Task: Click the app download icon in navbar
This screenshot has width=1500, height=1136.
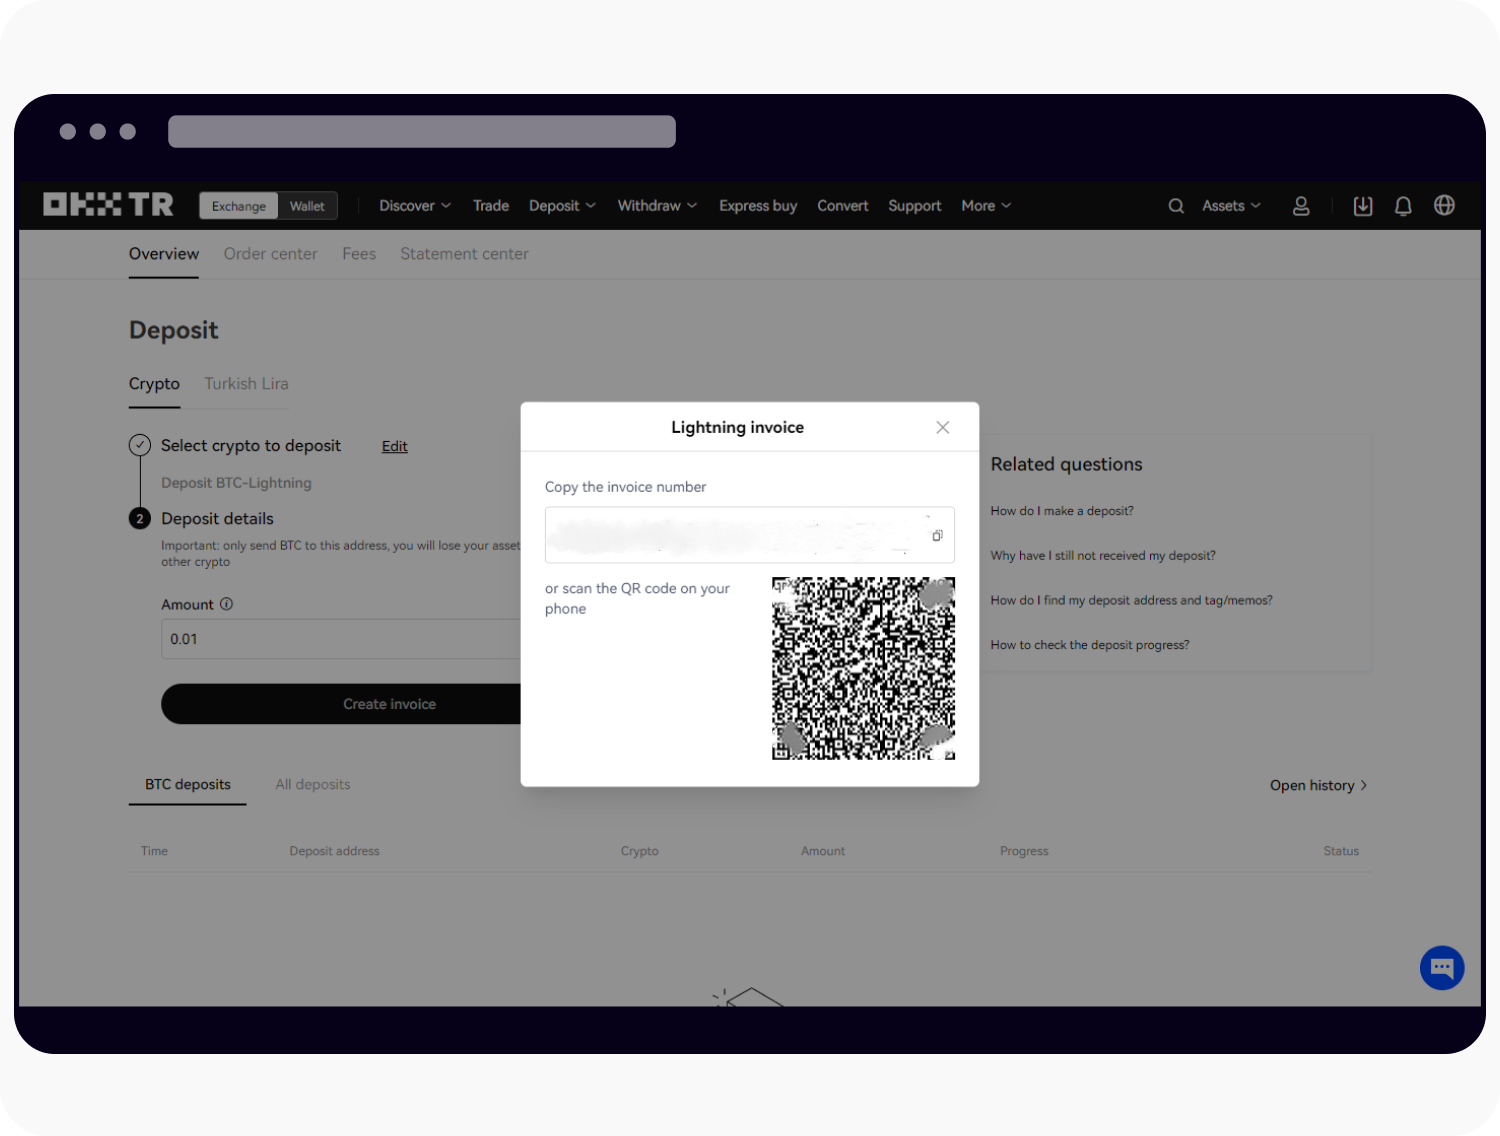Action: (1362, 205)
